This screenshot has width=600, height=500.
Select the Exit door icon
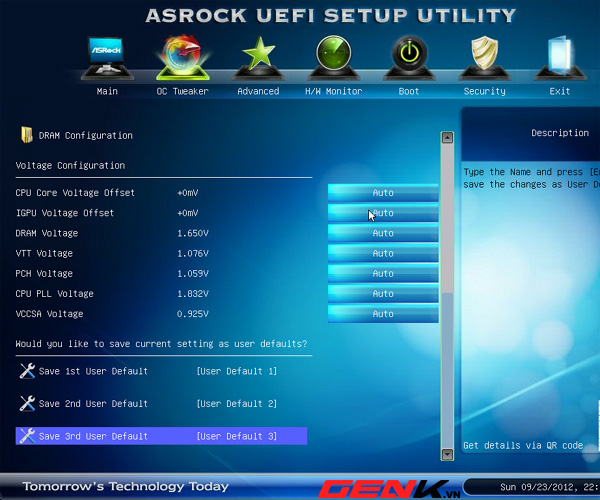(x=560, y=57)
